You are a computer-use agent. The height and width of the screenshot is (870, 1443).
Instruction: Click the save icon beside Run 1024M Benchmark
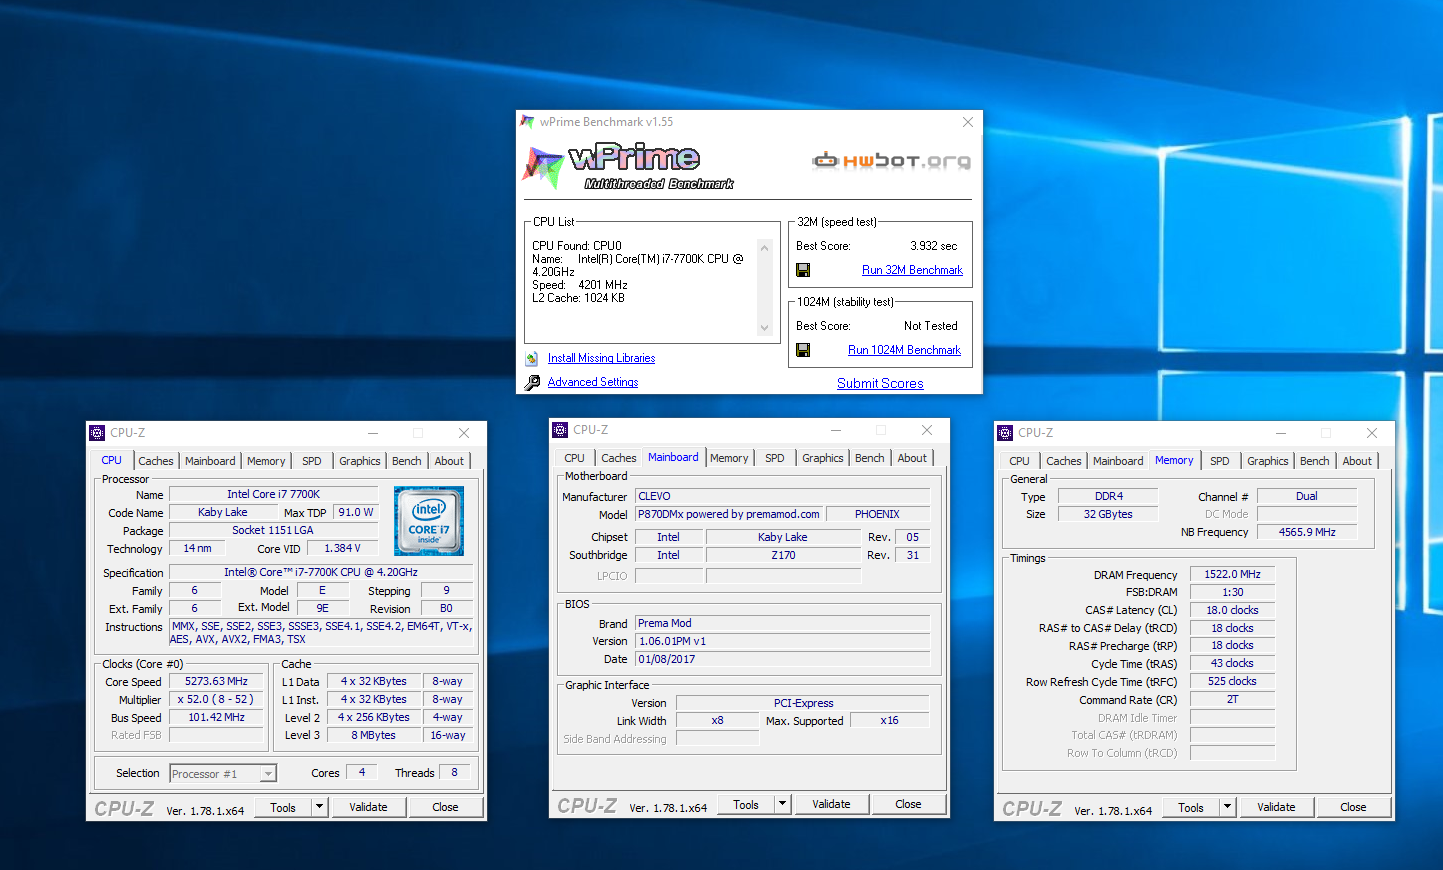803,350
